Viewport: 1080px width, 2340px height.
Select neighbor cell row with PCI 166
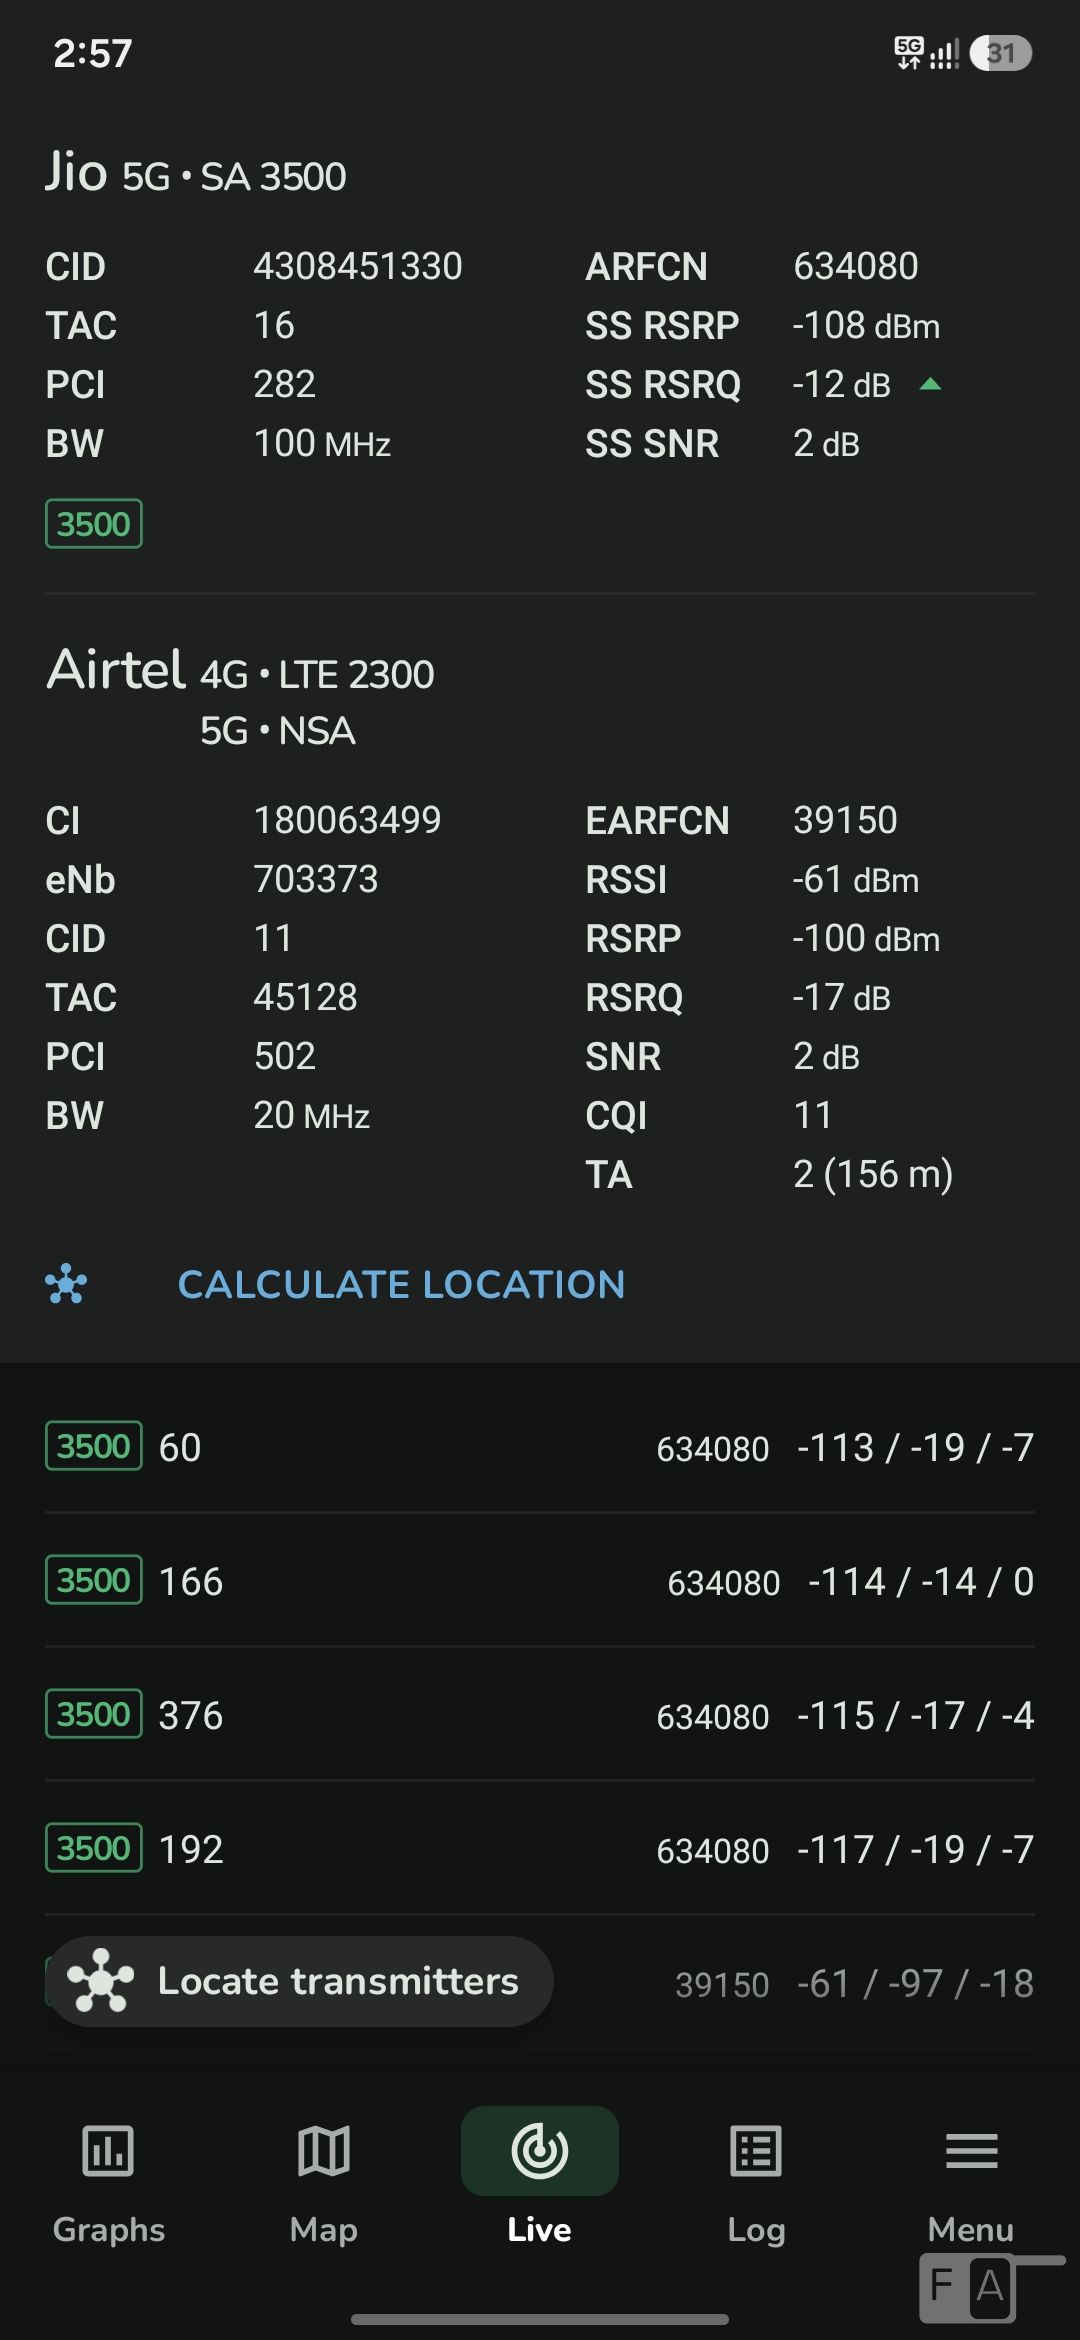click(540, 1581)
